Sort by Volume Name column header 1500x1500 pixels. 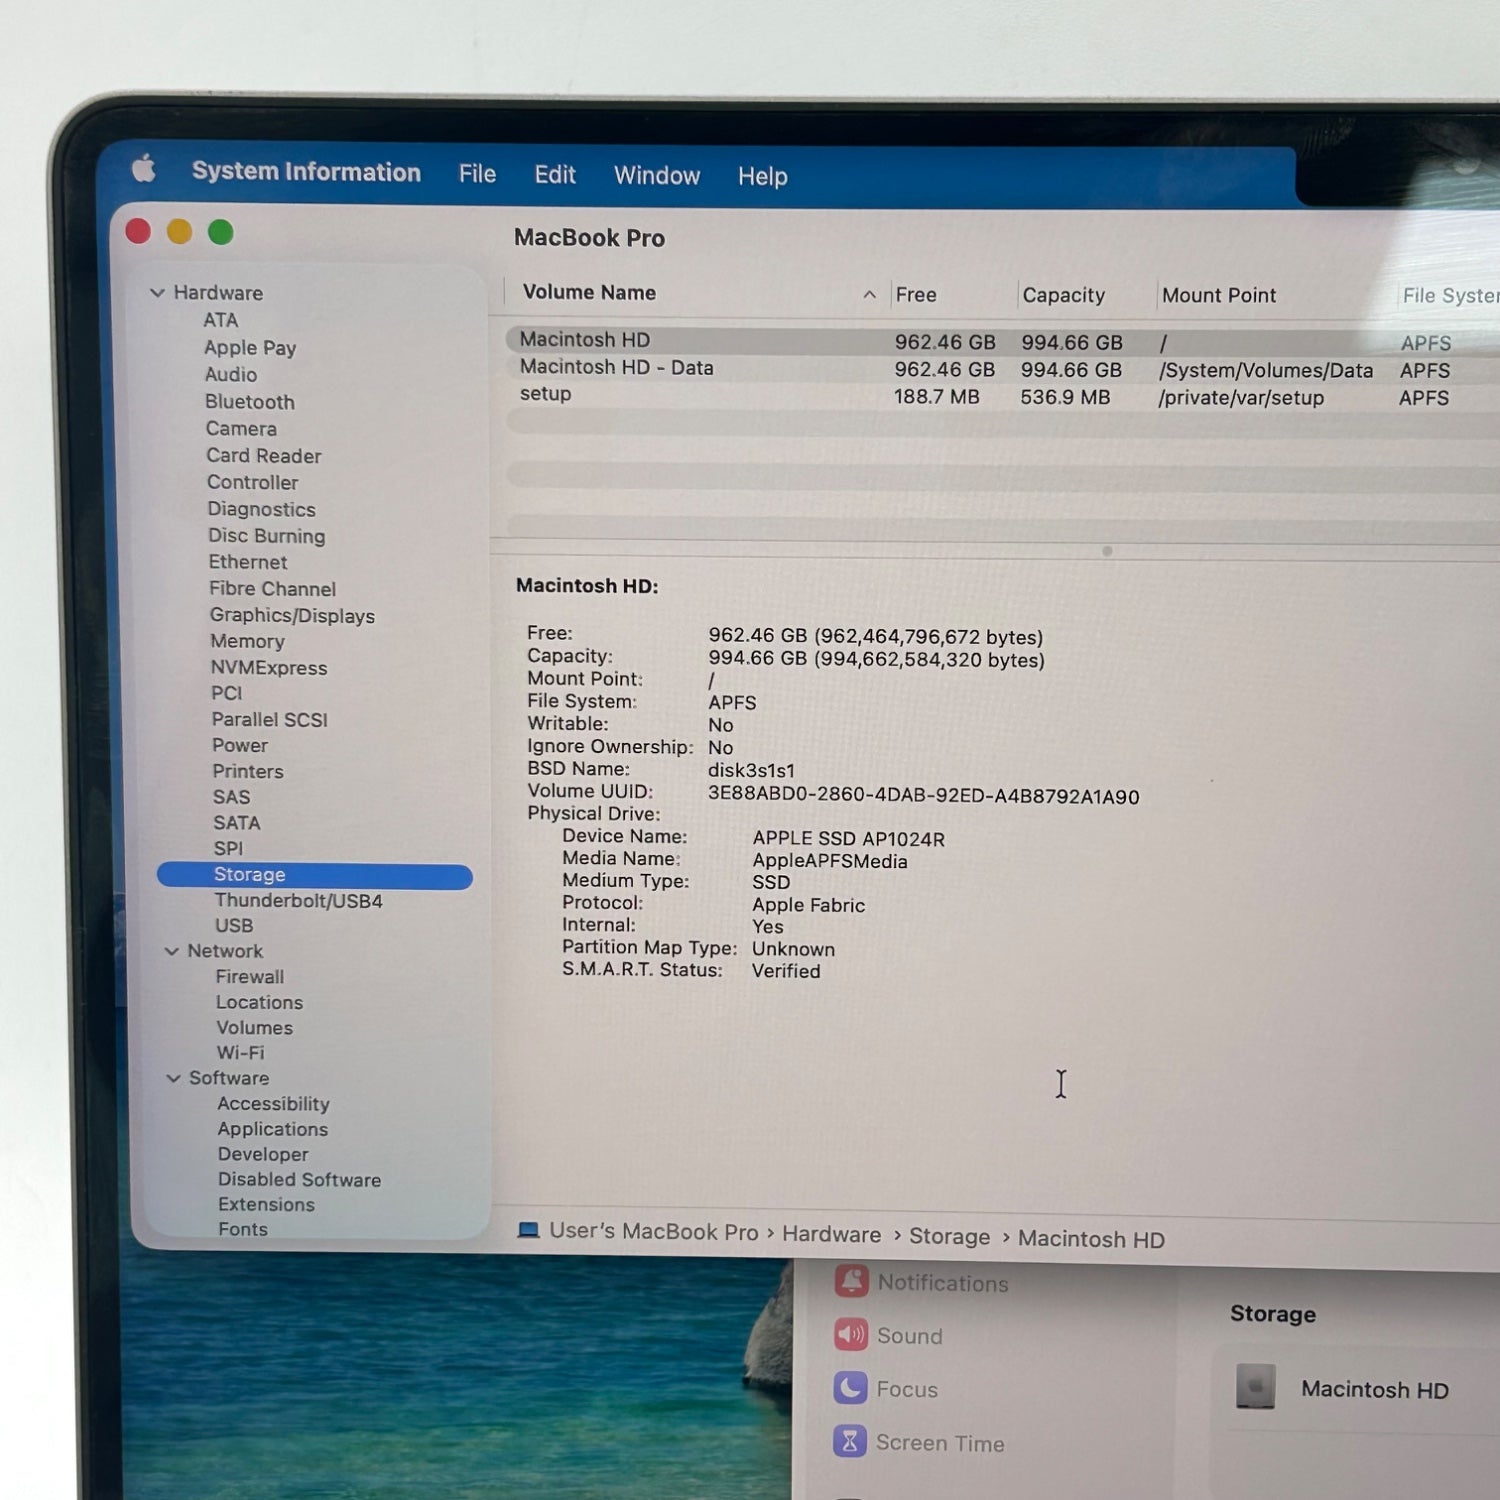(589, 293)
